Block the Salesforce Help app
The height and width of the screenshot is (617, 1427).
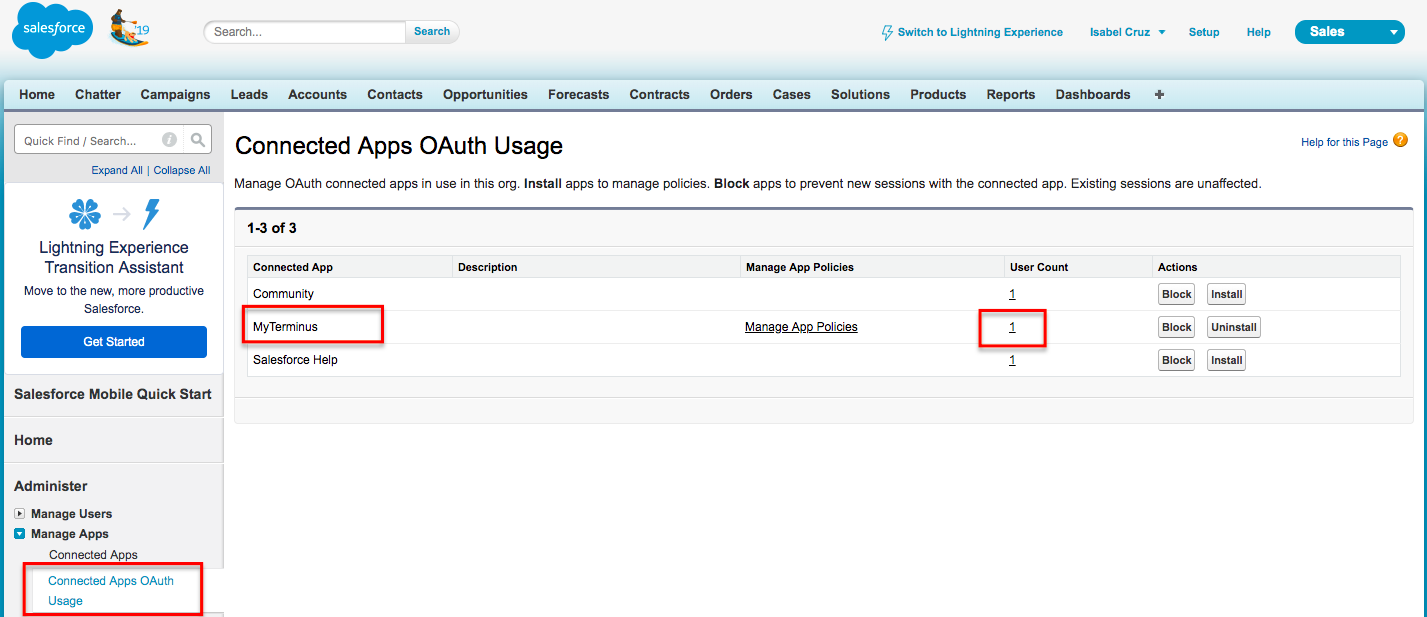1177,360
